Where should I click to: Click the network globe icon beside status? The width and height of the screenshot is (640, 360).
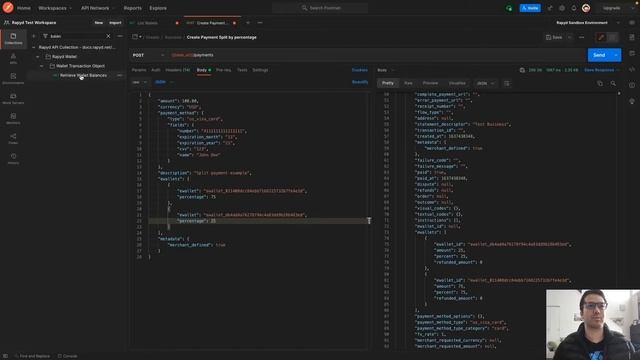(x=522, y=70)
